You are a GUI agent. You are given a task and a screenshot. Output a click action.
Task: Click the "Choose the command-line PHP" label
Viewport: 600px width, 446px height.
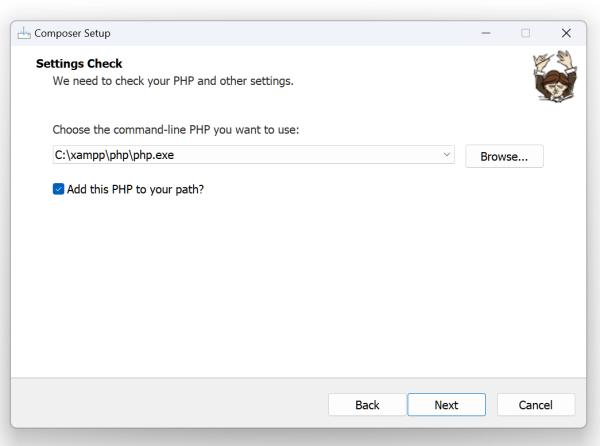[x=175, y=130]
